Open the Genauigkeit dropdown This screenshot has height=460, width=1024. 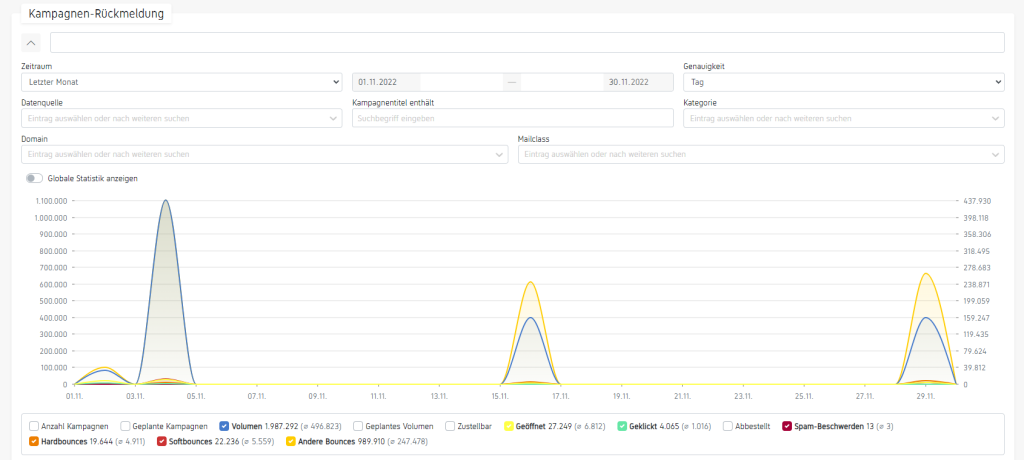click(x=843, y=82)
